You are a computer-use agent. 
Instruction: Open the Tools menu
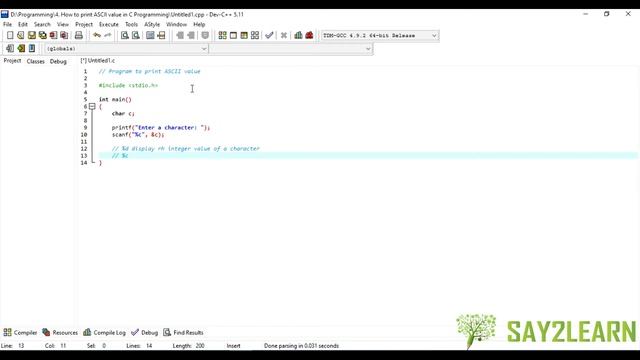(x=131, y=24)
